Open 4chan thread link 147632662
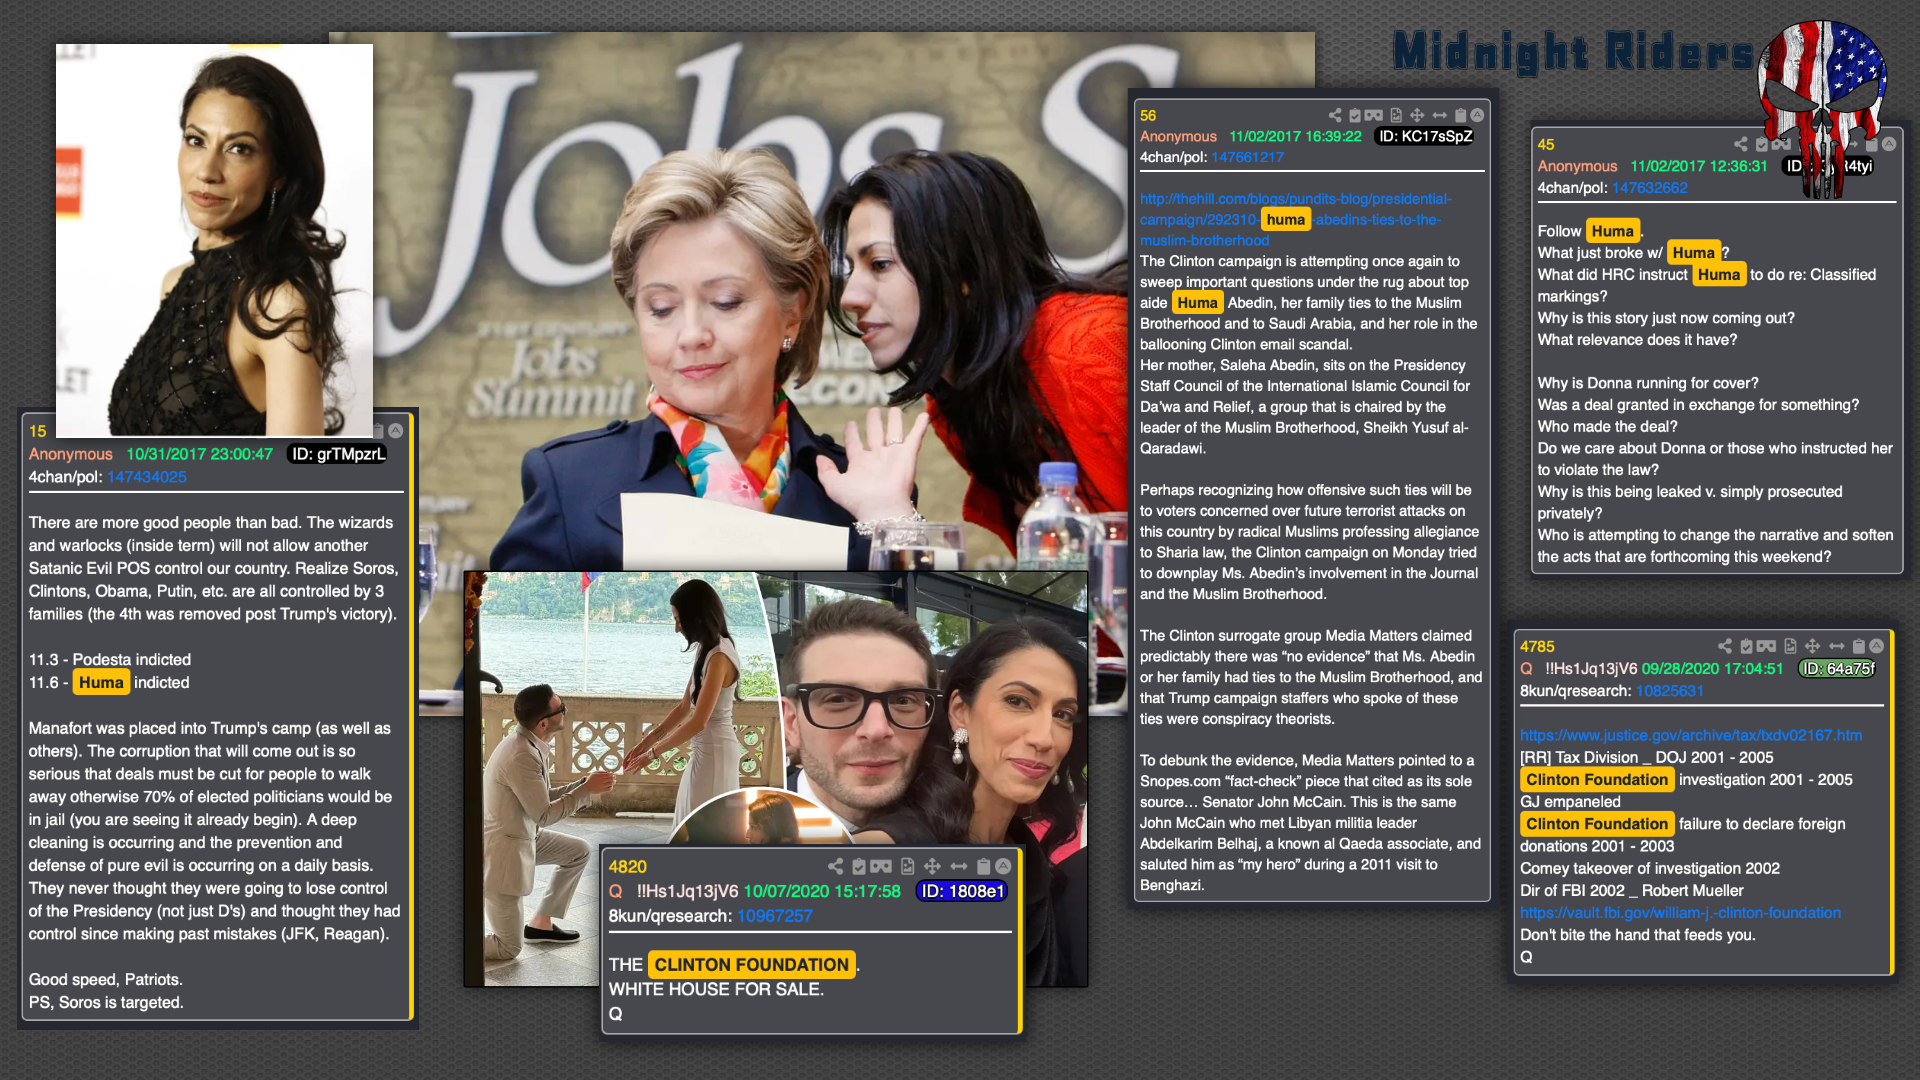Screen dimensions: 1920x1080 click(x=1649, y=188)
